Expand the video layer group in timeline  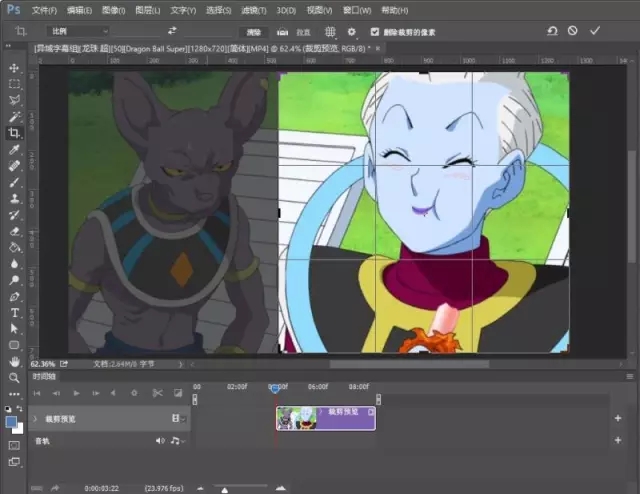tap(36, 418)
